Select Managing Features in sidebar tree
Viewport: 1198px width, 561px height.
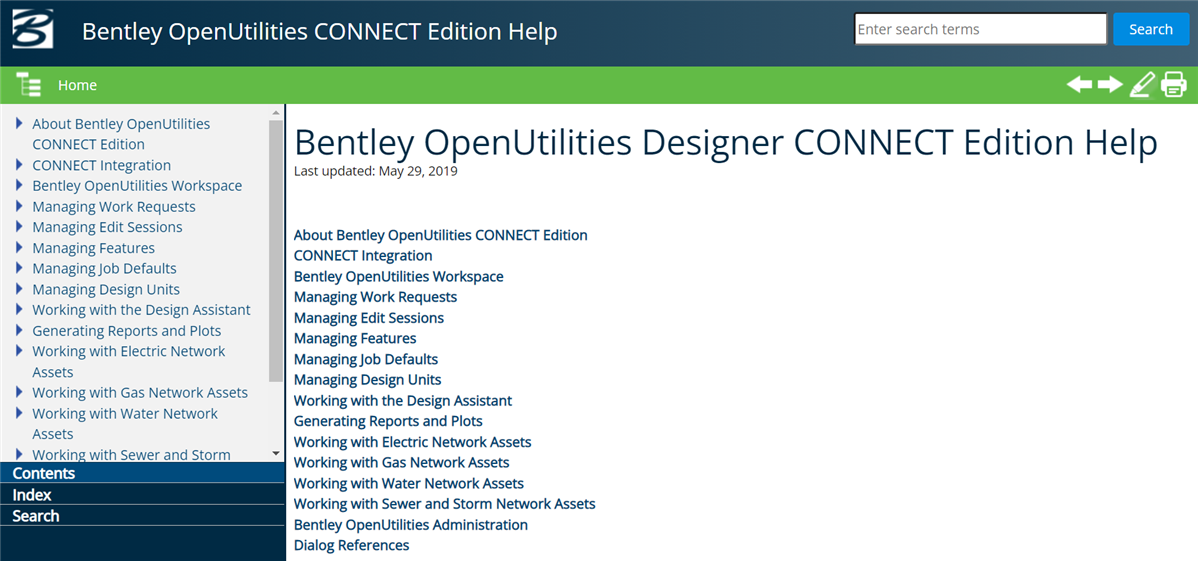coord(93,248)
